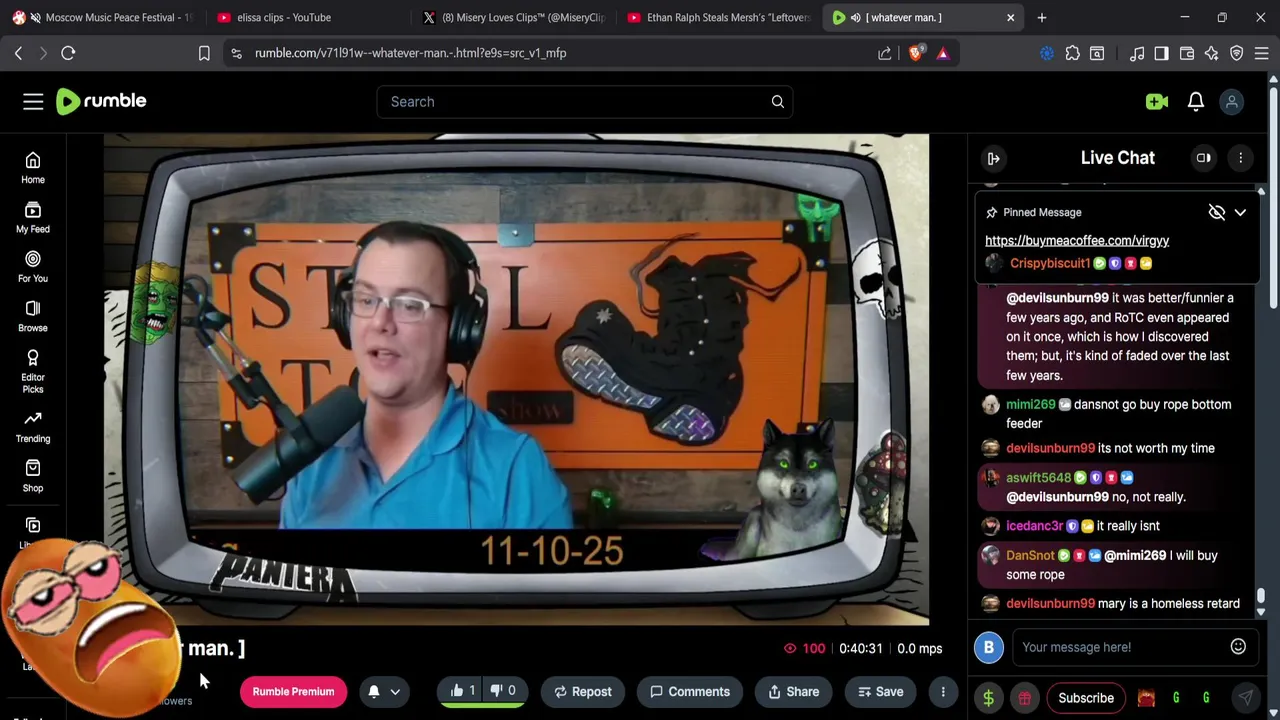Send a Rant with the dollar icon
This screenshot has height=720, width=1280.
coord(989,698)
